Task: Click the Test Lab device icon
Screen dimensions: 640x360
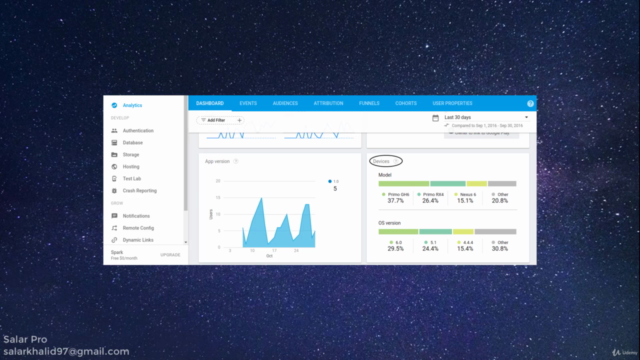Action: coord(114,179)
